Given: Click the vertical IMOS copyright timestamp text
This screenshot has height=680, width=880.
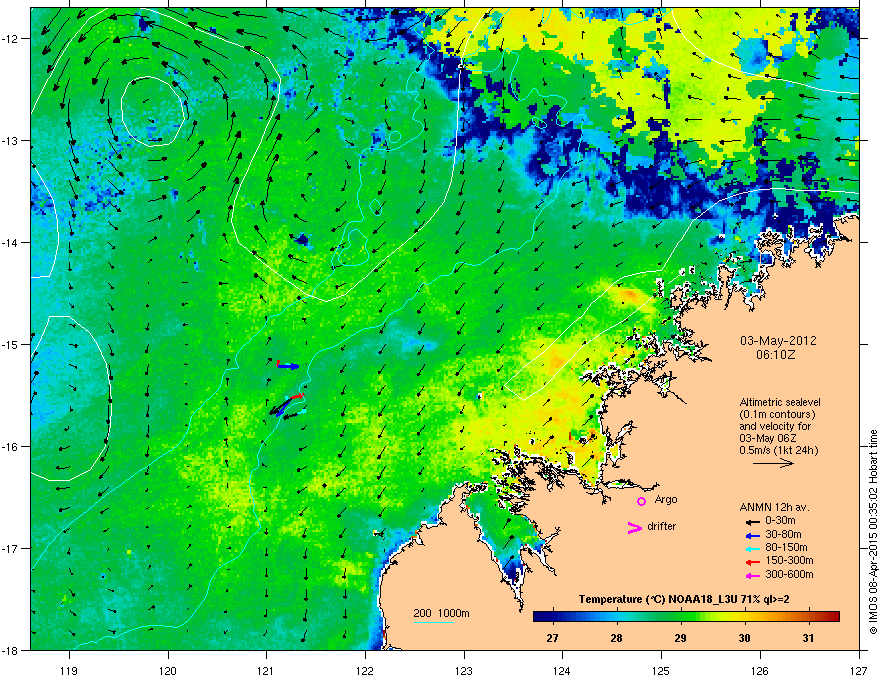Looking at the screenshot, I should click(x=873, y=532).
